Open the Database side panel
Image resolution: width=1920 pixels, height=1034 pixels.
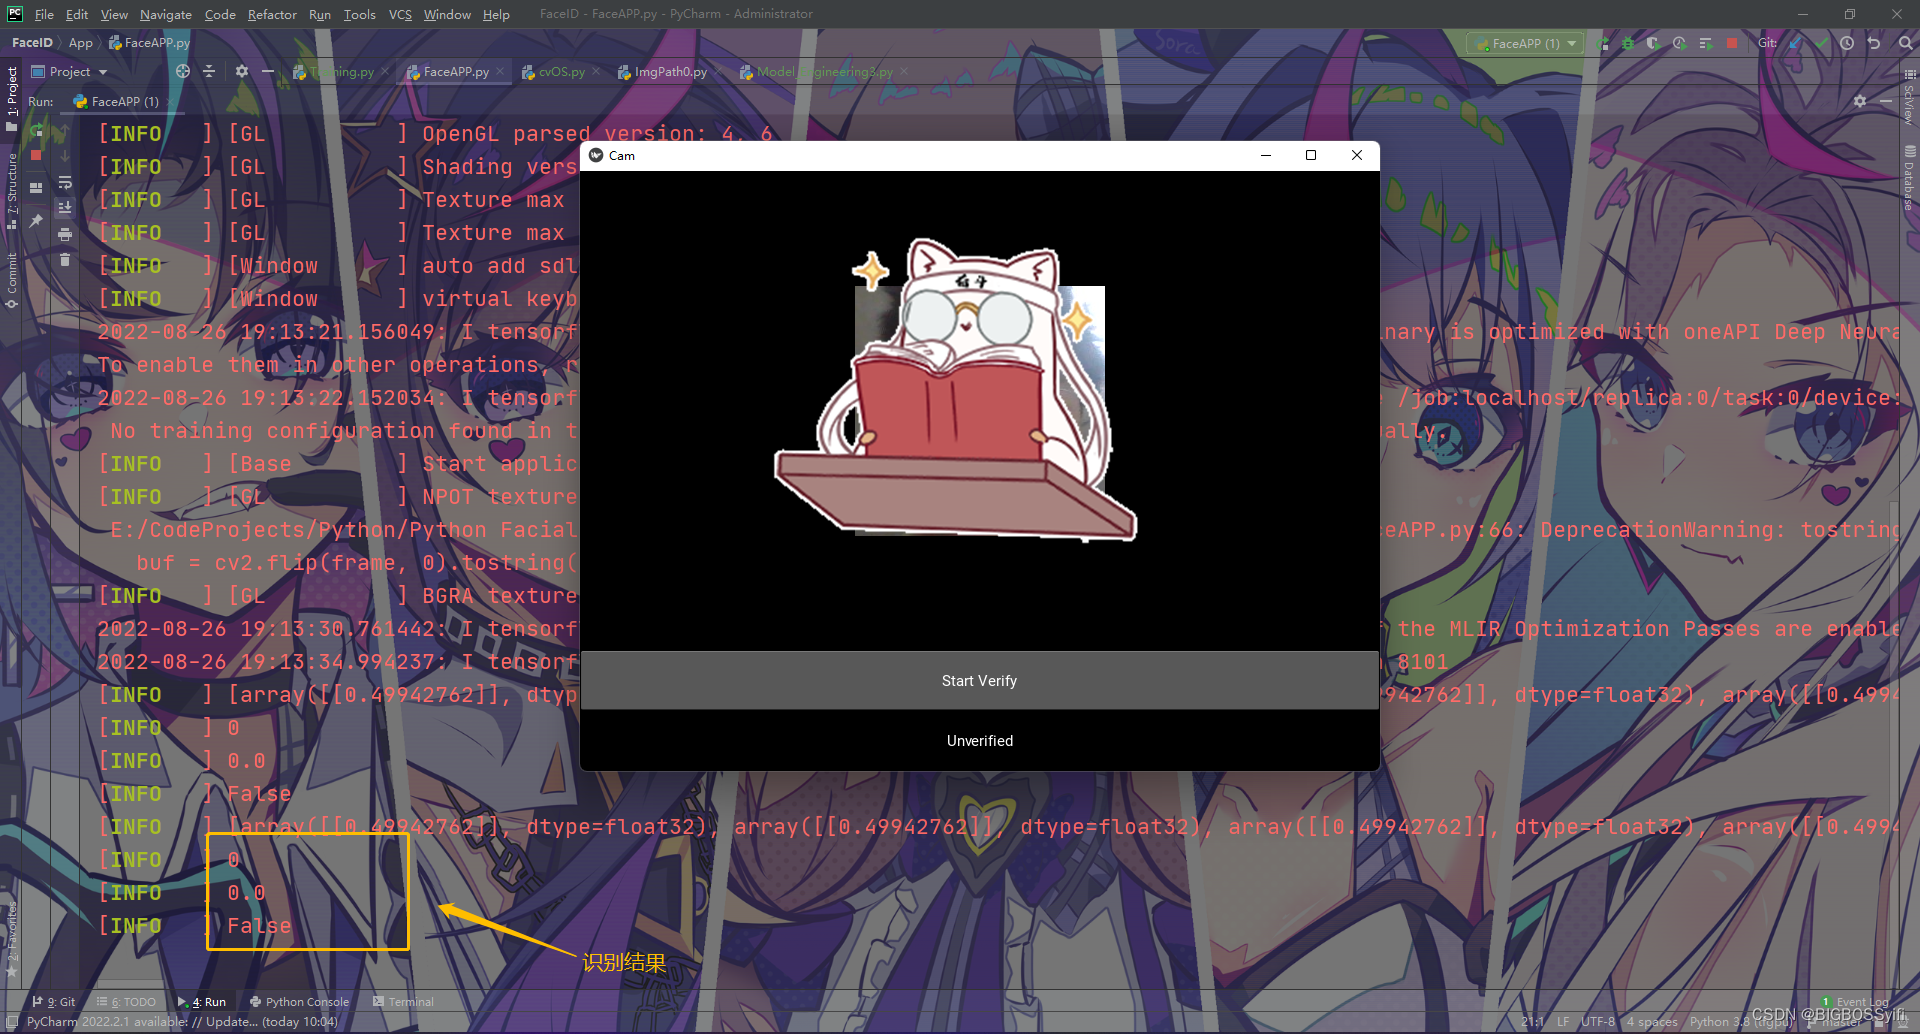pyautogui.click(x=1908, y=178)
